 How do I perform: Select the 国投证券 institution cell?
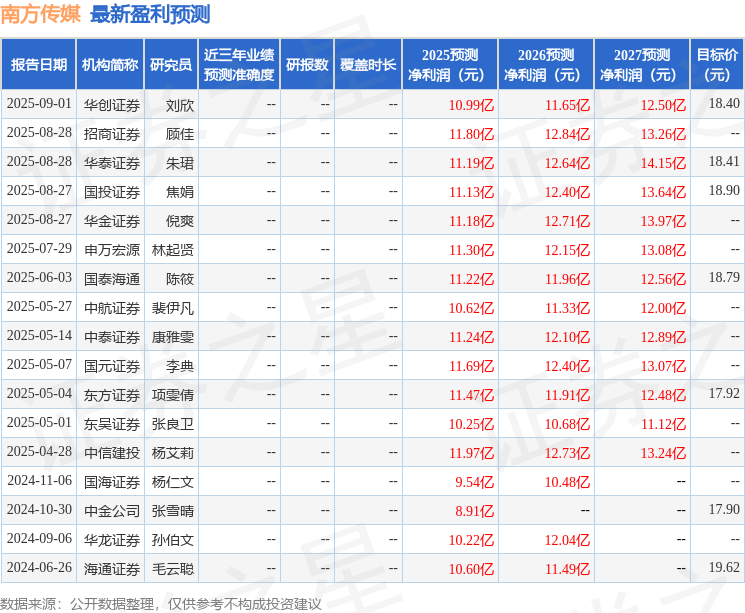[112, 192]
